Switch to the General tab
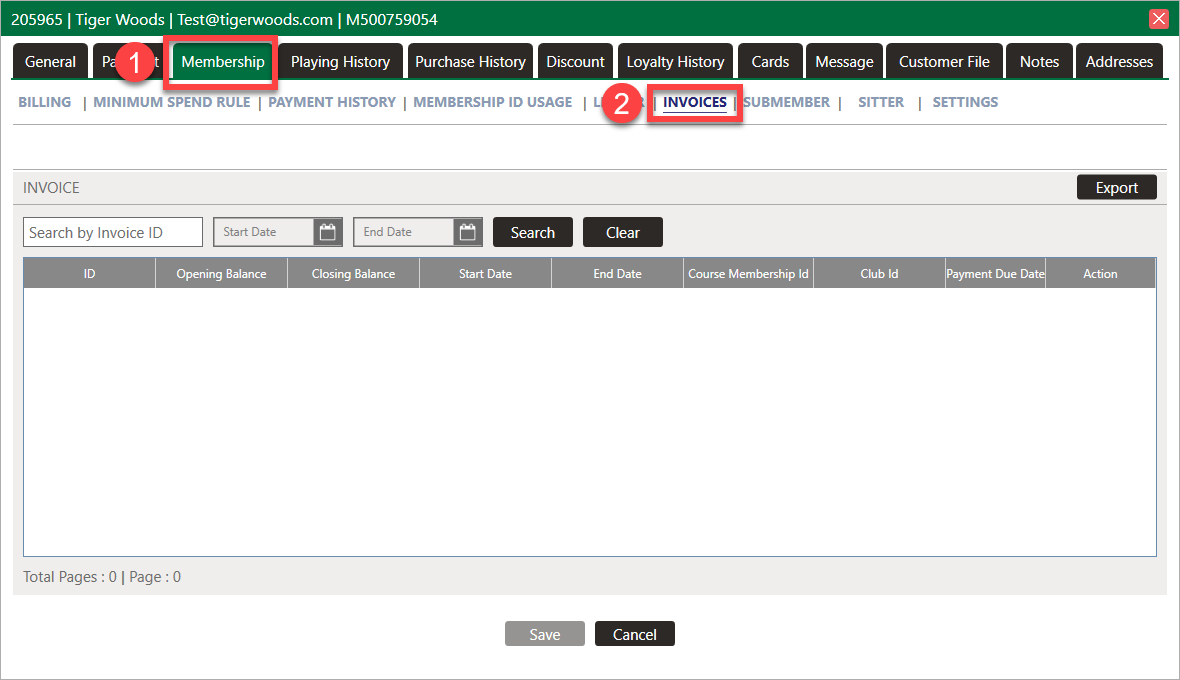The height and width of the screenshot is (680, 1180). click(50, 62)
